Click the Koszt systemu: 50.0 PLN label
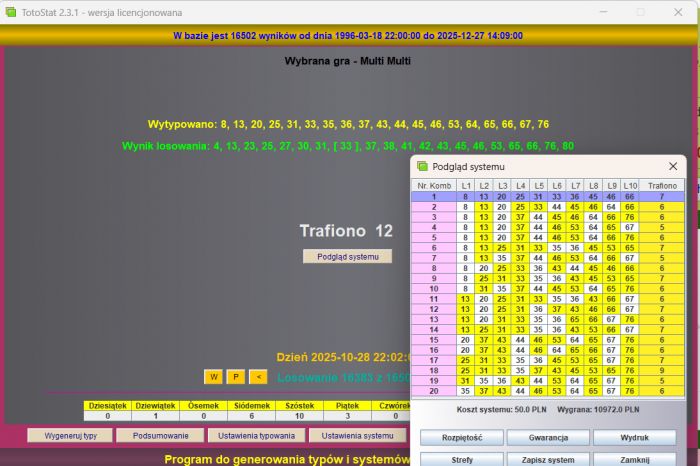 (x=501, y=410)
